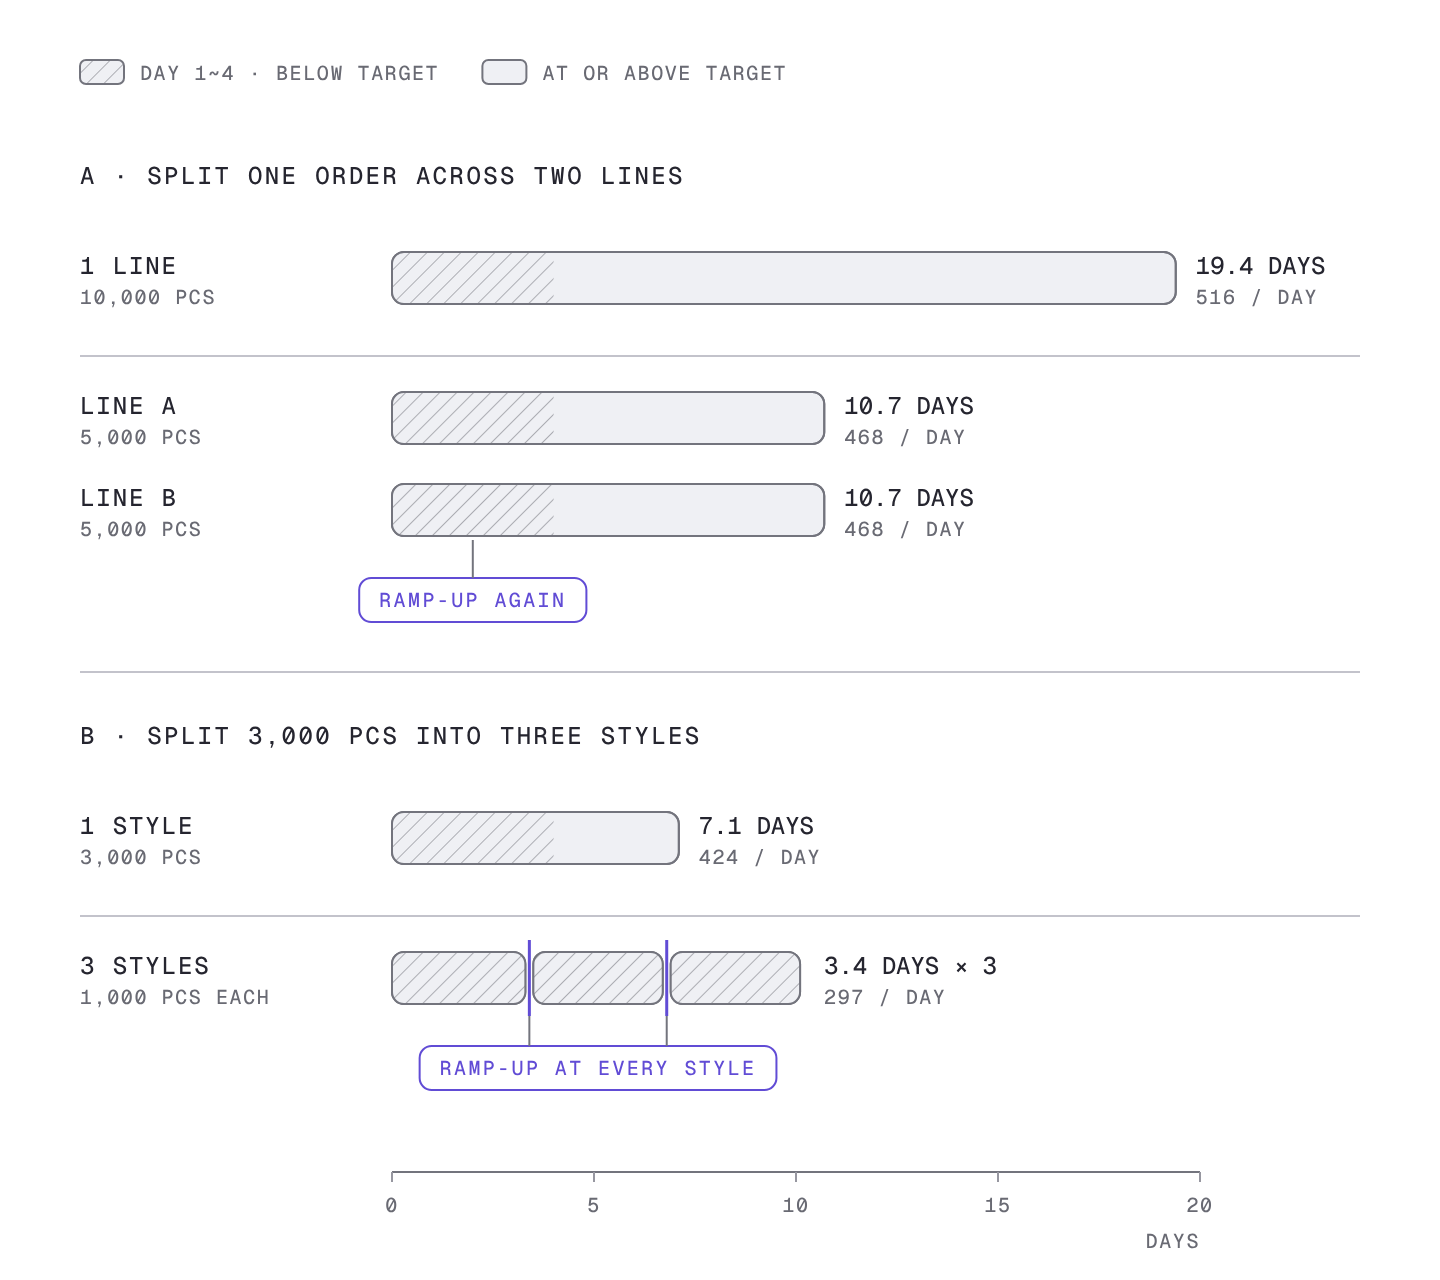Click the '1 LINE' row label
The image size is (1440, 1280).
(128, 266)
